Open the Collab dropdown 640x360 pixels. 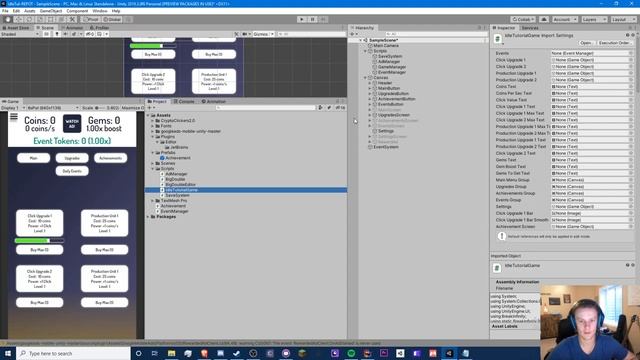click(523, 19)
